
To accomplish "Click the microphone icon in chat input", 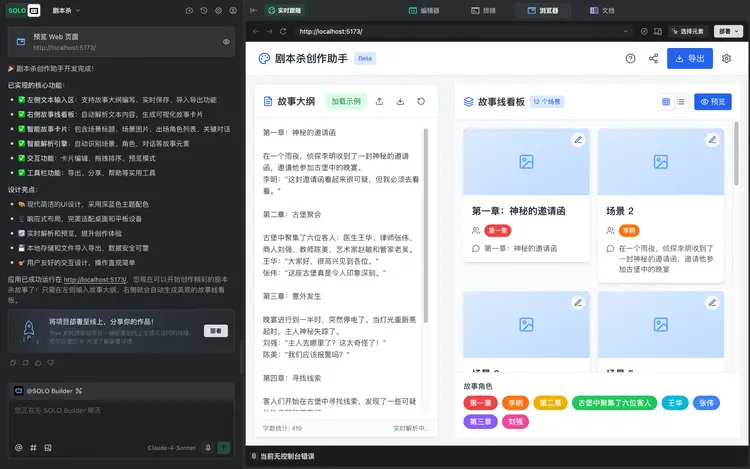I will pos(208,447).
